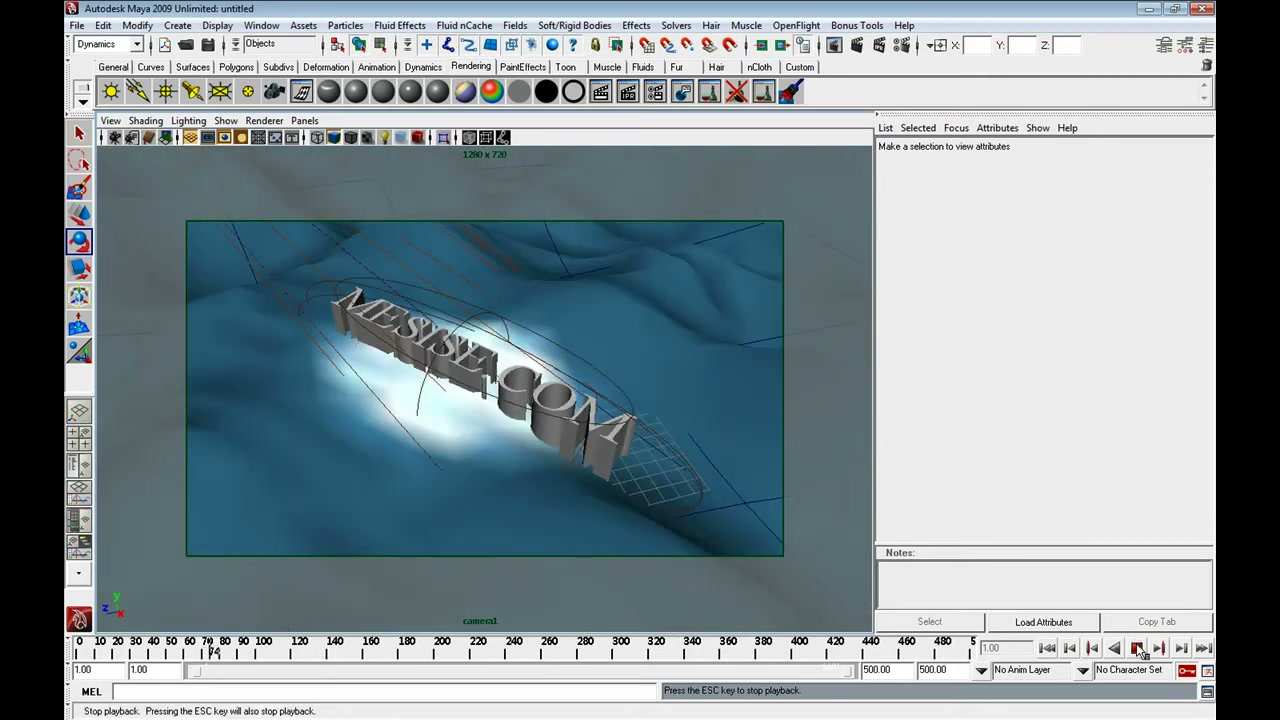Go to start of playback range
Image resolution: width=1280 pixels, height=720 pixels.
(1047, 648)
